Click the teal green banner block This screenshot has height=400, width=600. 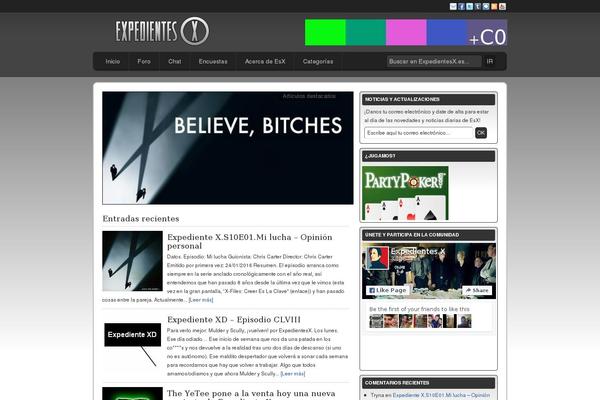click(366, 33)
